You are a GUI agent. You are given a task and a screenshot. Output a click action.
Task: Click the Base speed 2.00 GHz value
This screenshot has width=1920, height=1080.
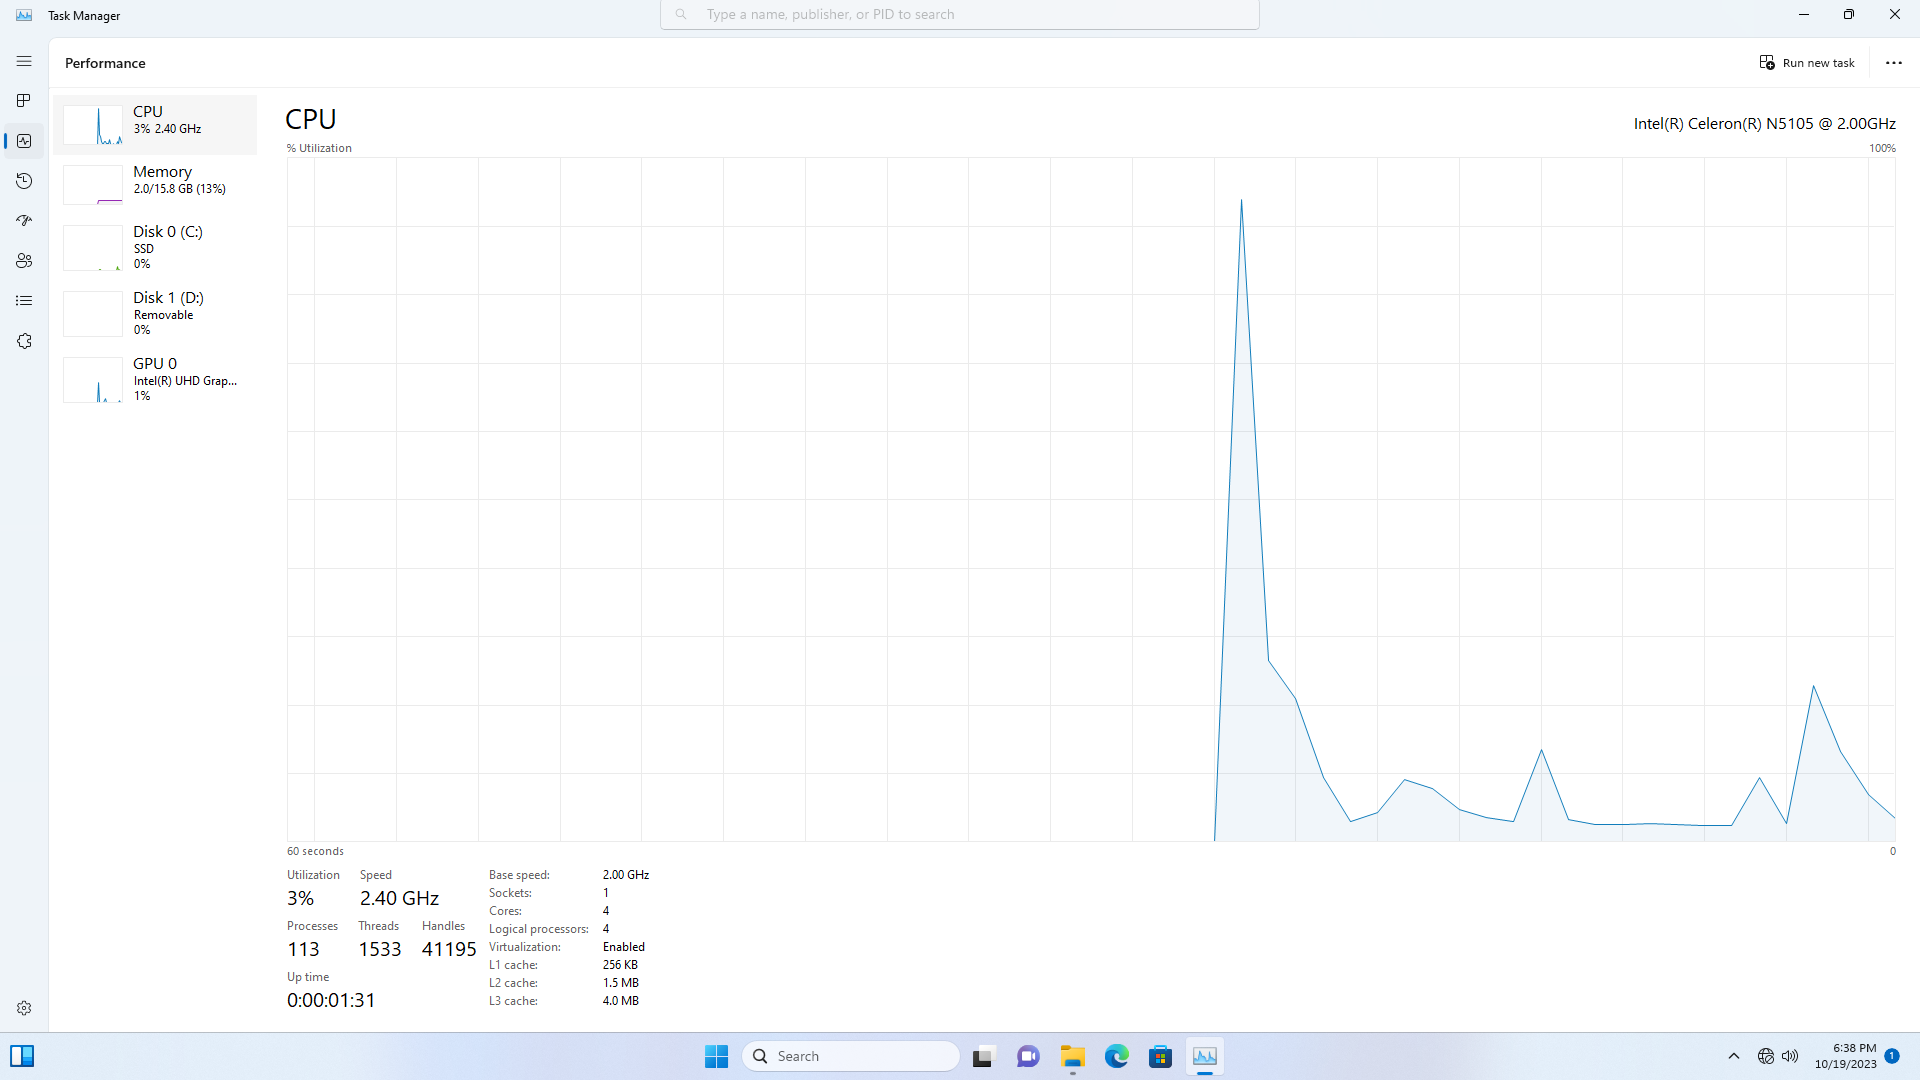(626, 875)
